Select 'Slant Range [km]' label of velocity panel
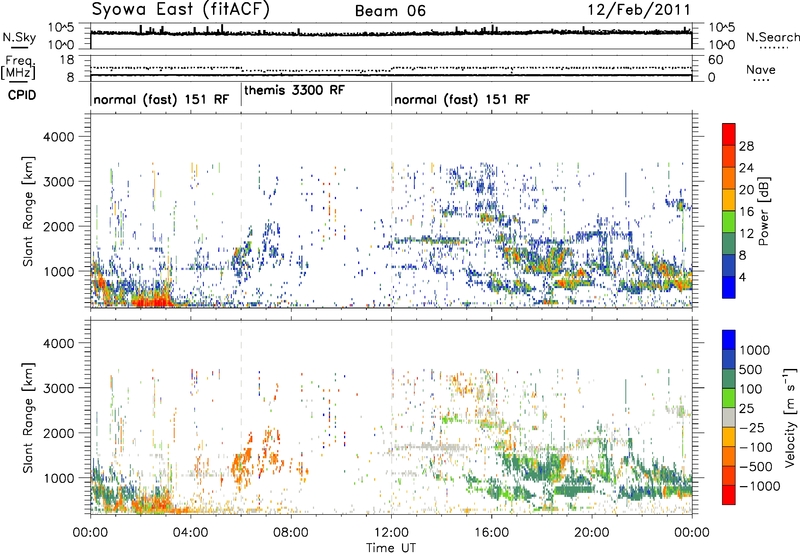This screenshot has width=800, height=554. [x=28, y=417]
